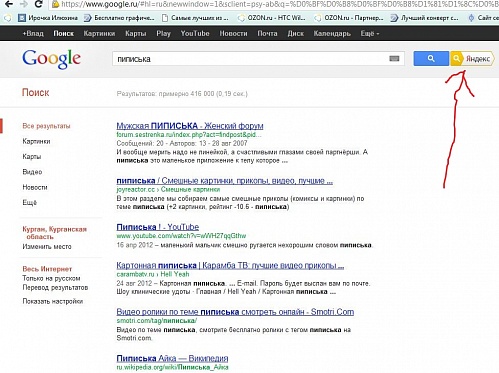Click Перевод результатов link
Image resolution: width=499 pixels, height=373 pixels.
coord(55,287)
